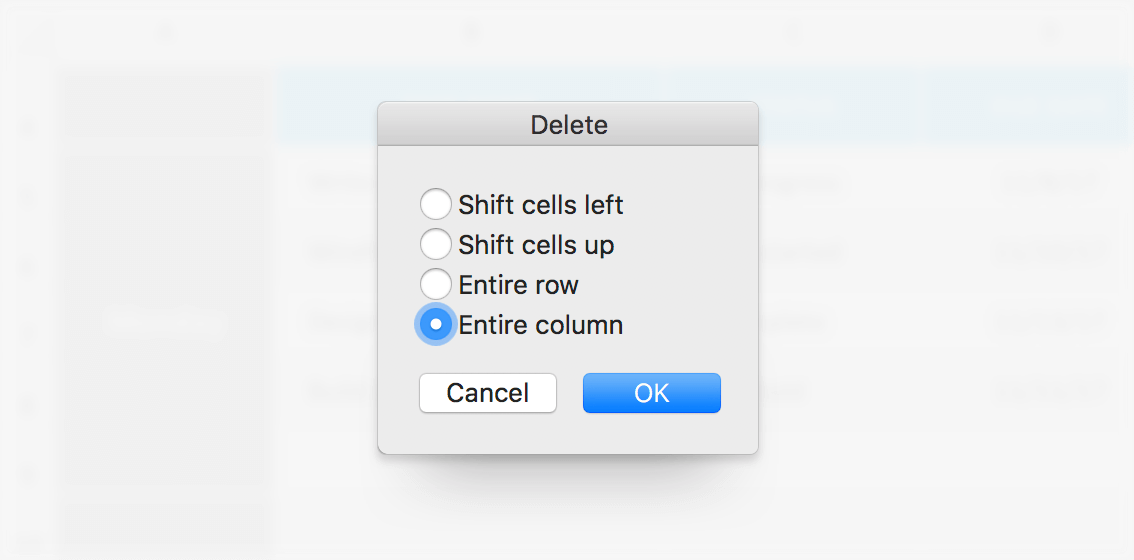Click the Delete dialog title bar
Viewport: 1134px width, 560px height.
(680, 125)
